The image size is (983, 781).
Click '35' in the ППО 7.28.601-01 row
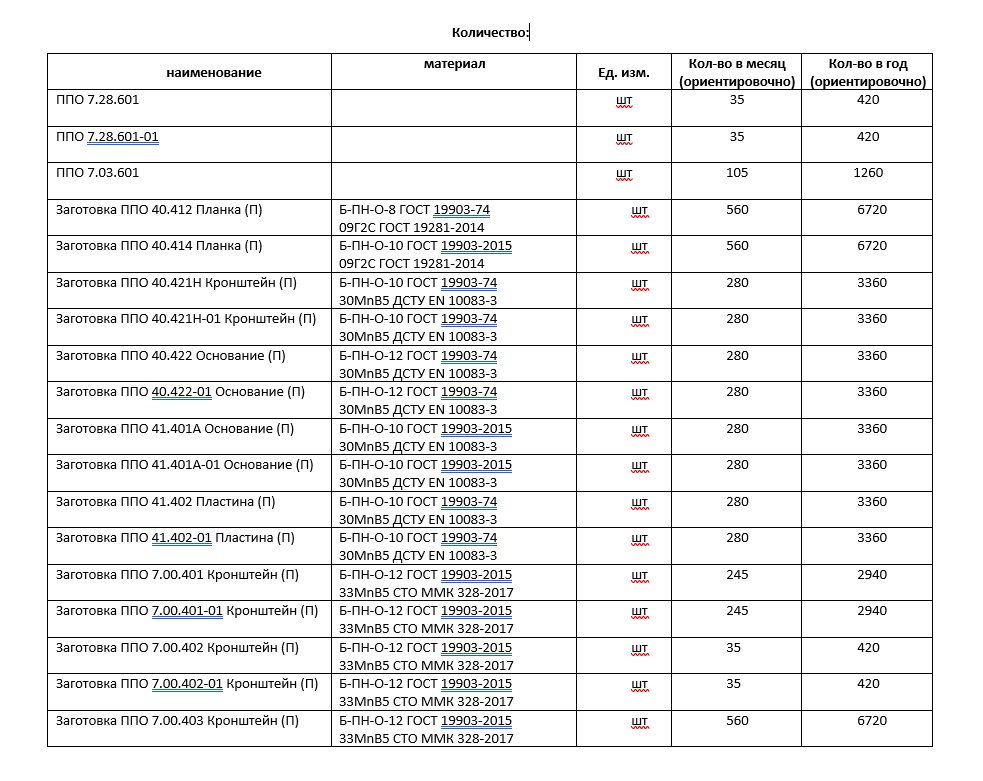[737, 137]
